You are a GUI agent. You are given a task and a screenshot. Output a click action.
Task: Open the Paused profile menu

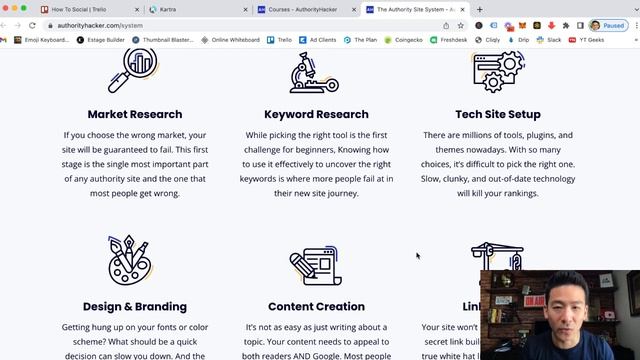[608, 25]
